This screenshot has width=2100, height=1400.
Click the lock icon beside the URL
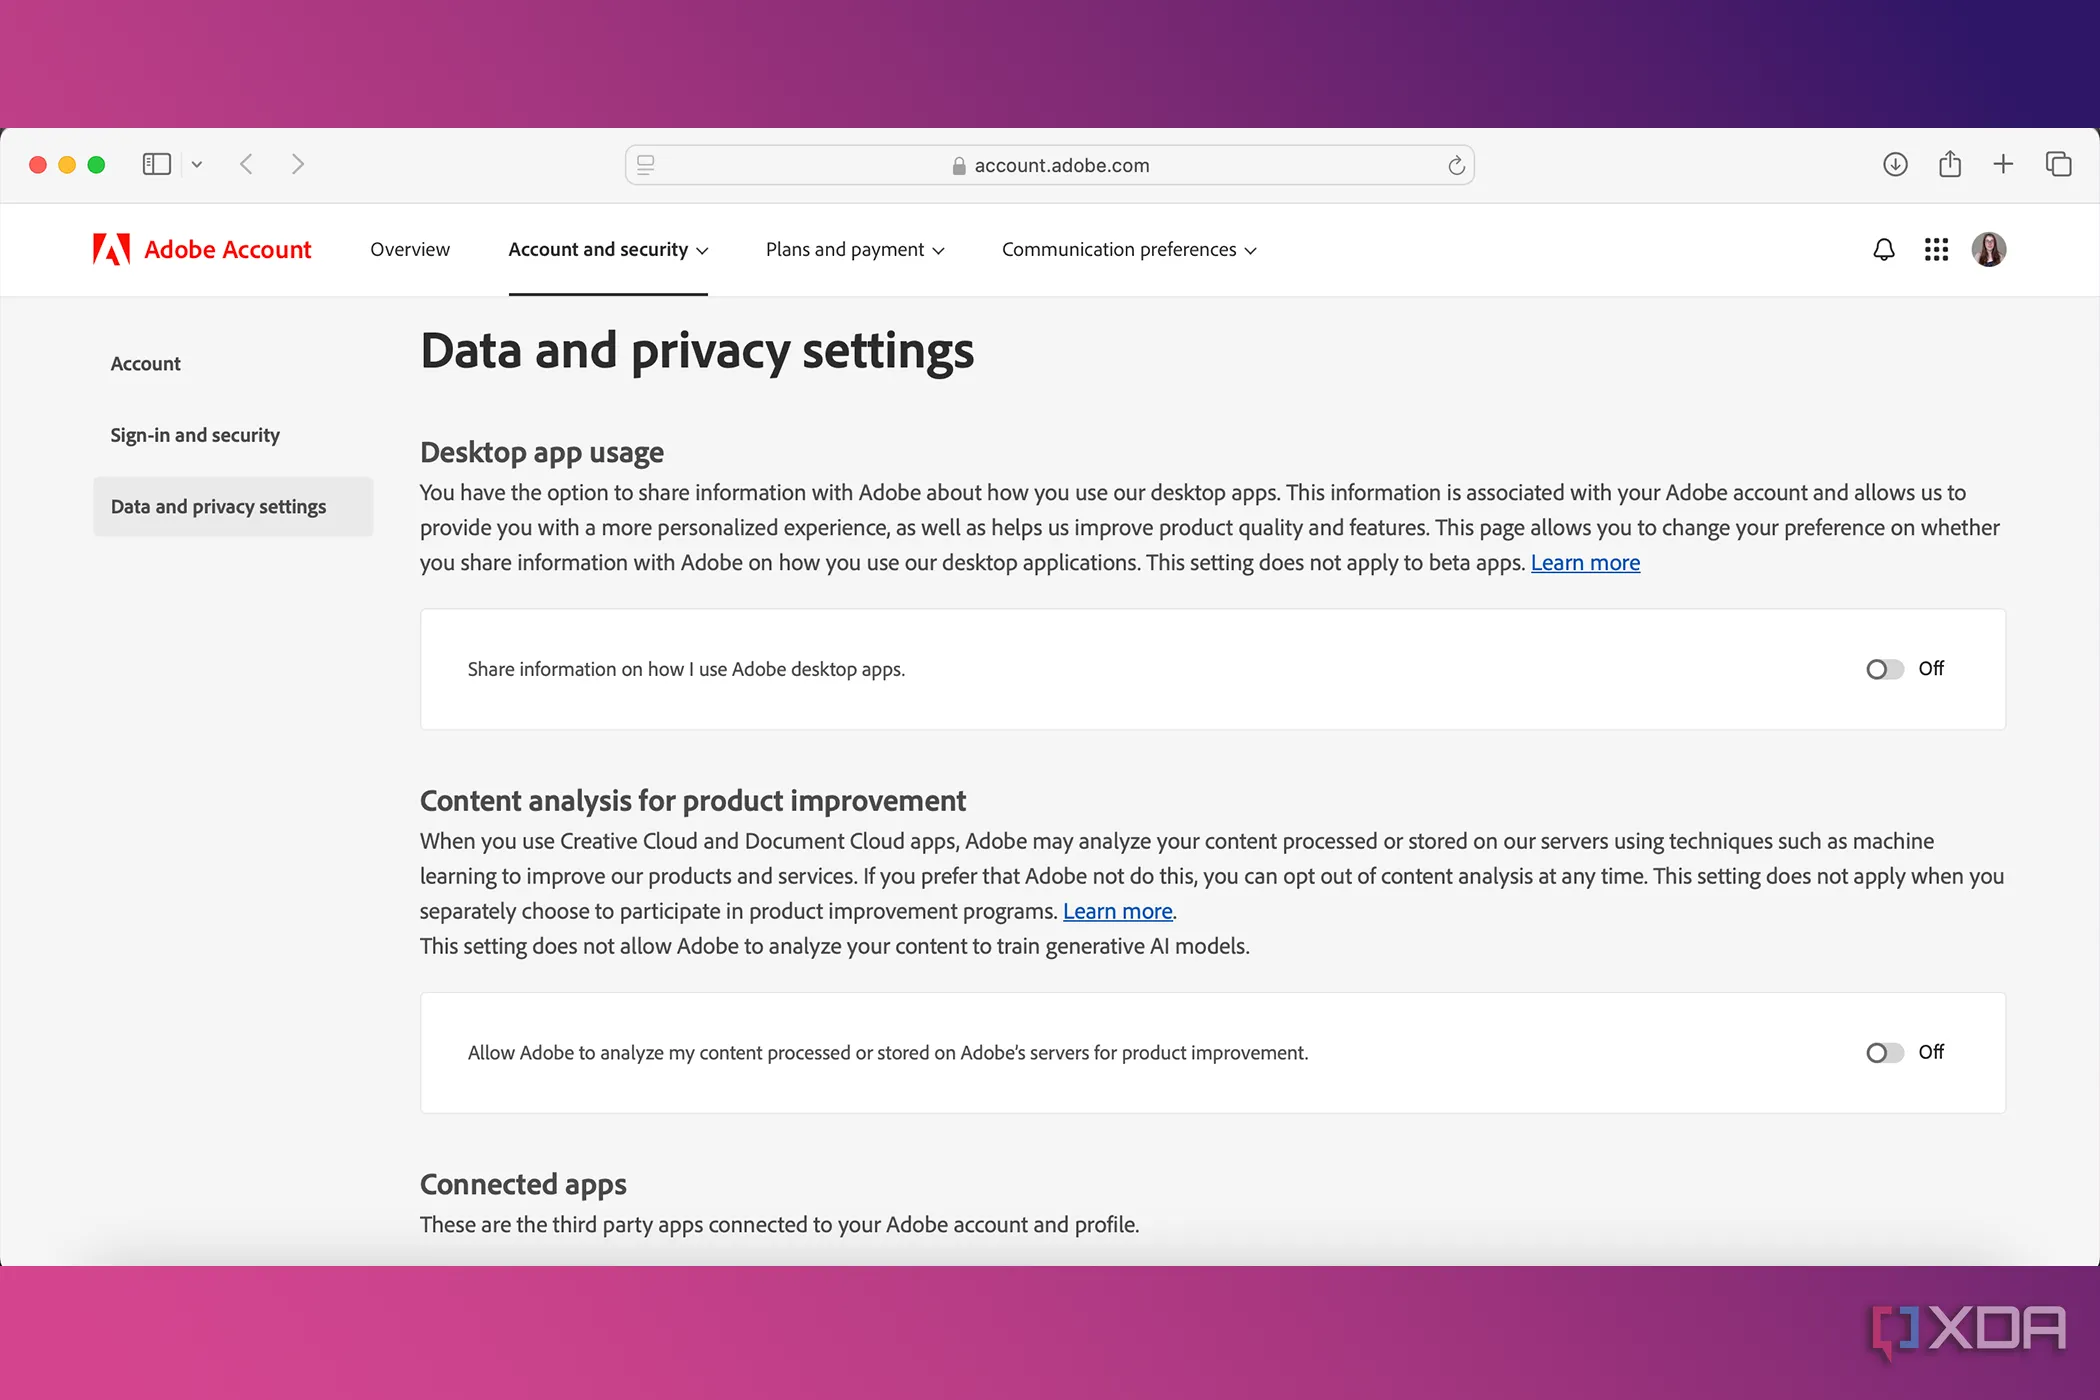tap(959, 166)
